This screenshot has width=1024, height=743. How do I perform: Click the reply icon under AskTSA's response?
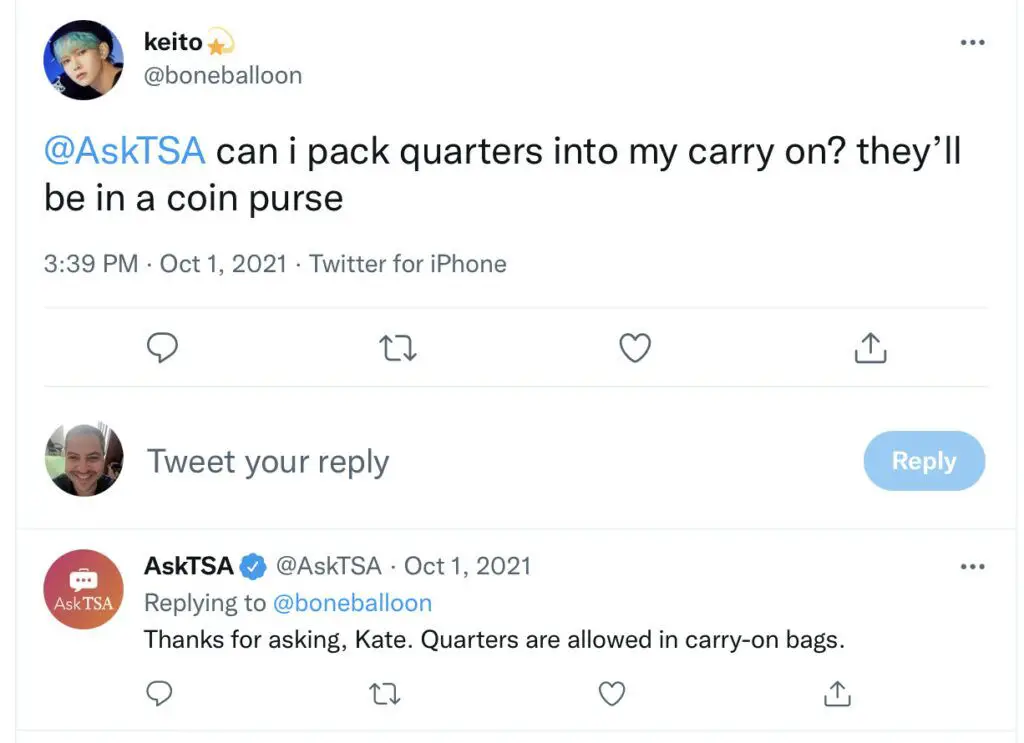[159, 693]
